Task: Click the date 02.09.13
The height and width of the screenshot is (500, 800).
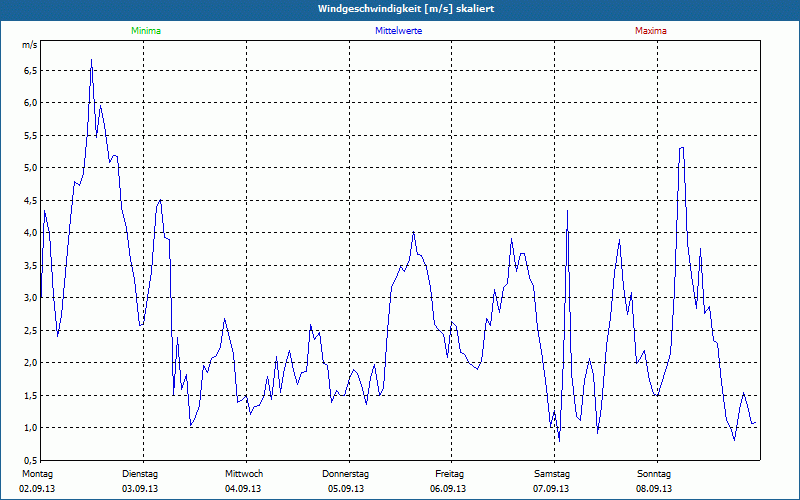Action: click(x=37, y=489)
